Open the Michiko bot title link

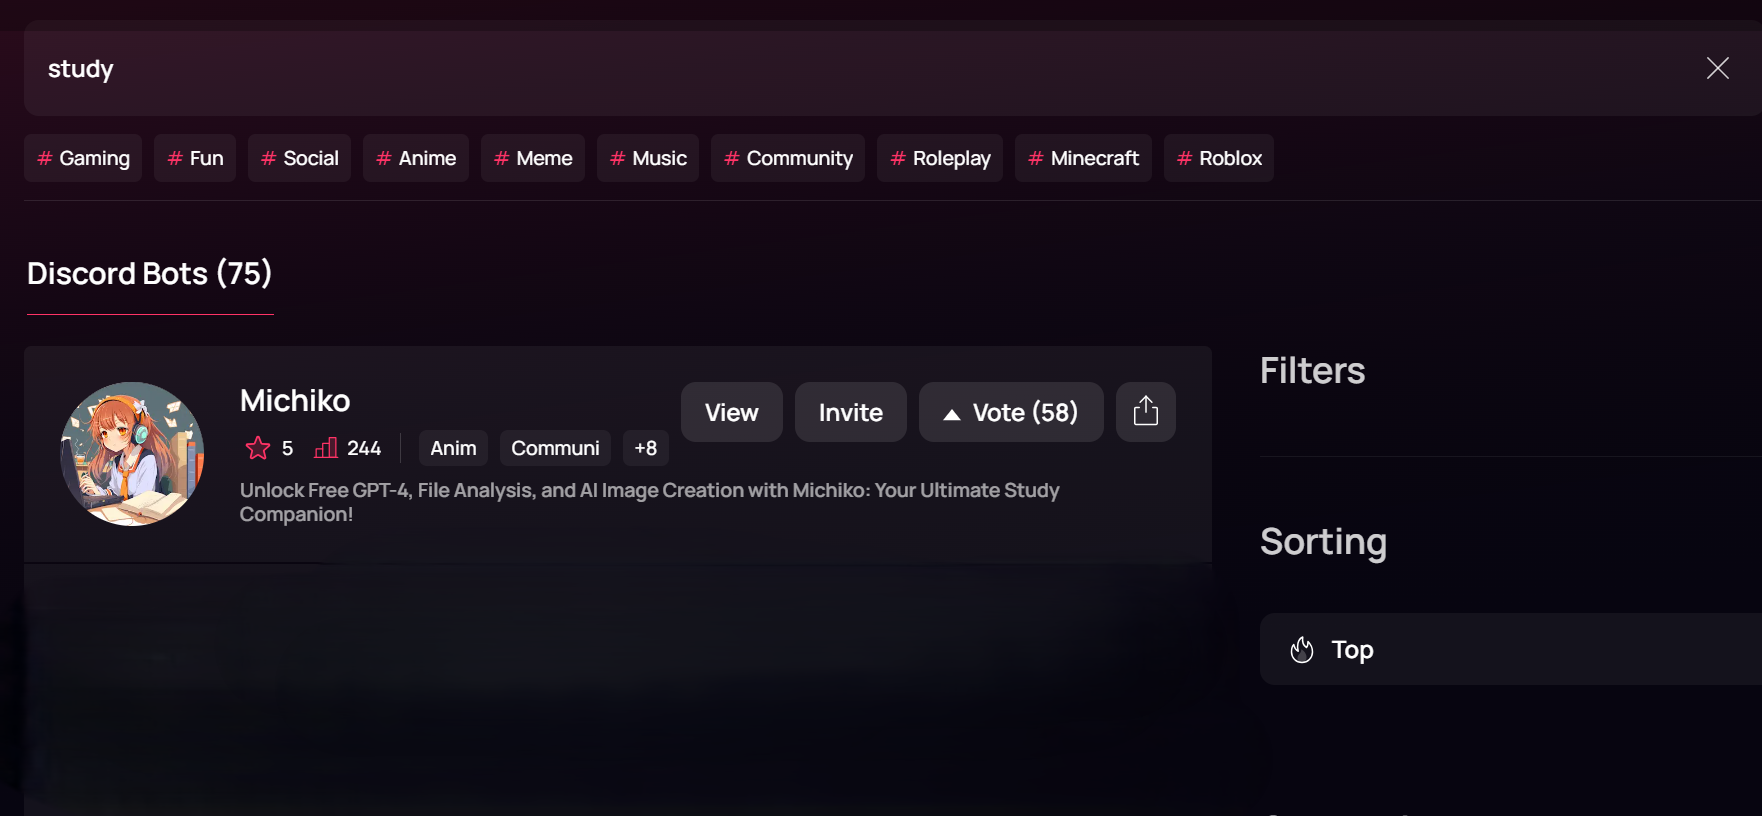[x=295, y=401]
